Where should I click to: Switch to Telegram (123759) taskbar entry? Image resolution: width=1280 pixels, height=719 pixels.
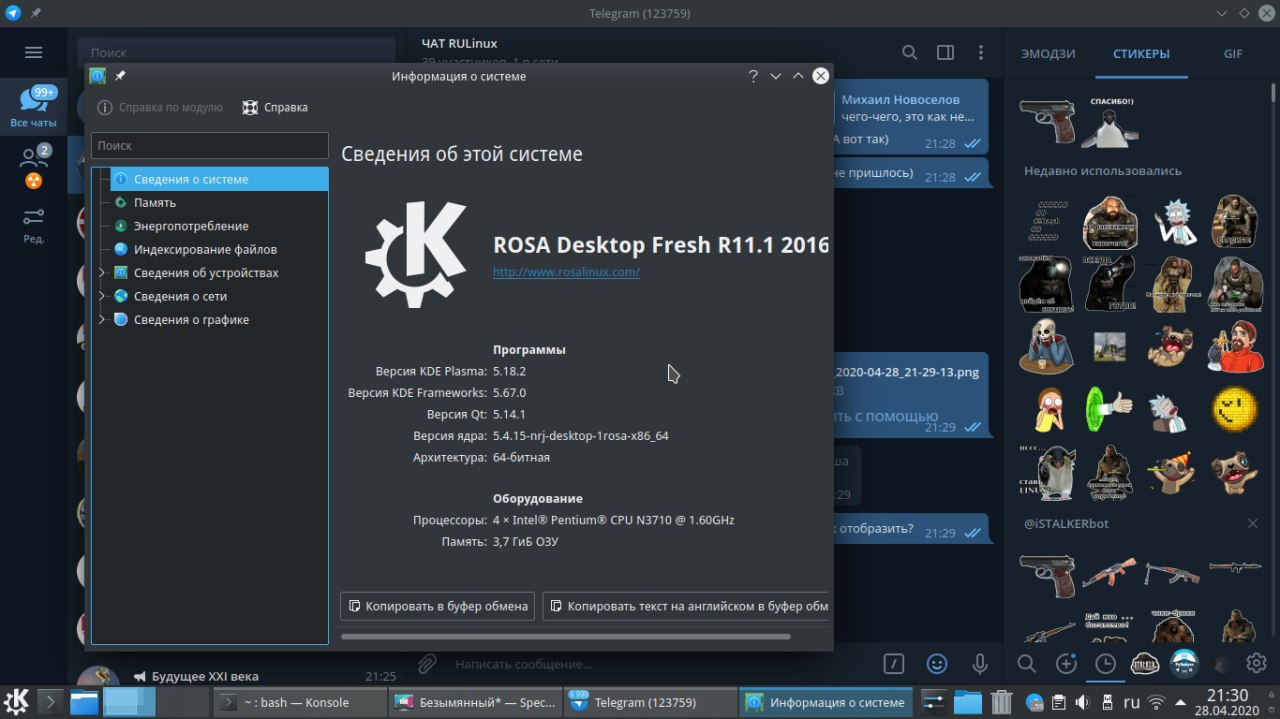pyautogui.click(x=649, y=702)
